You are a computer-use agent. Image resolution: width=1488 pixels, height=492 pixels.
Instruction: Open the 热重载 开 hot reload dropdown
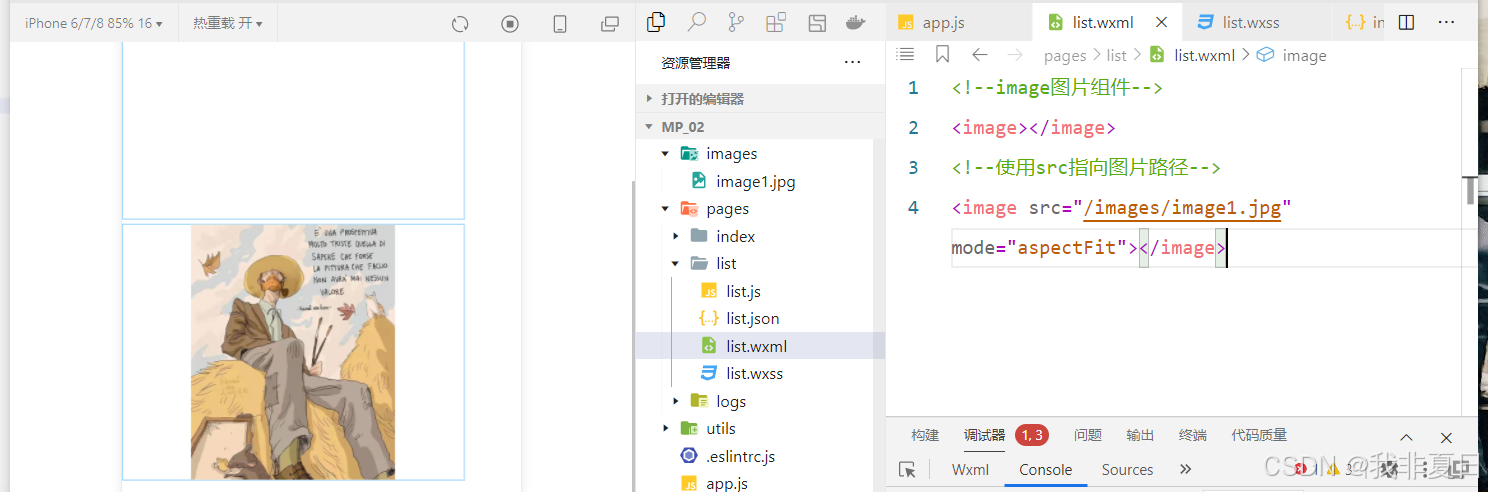[x=228, y=23]
